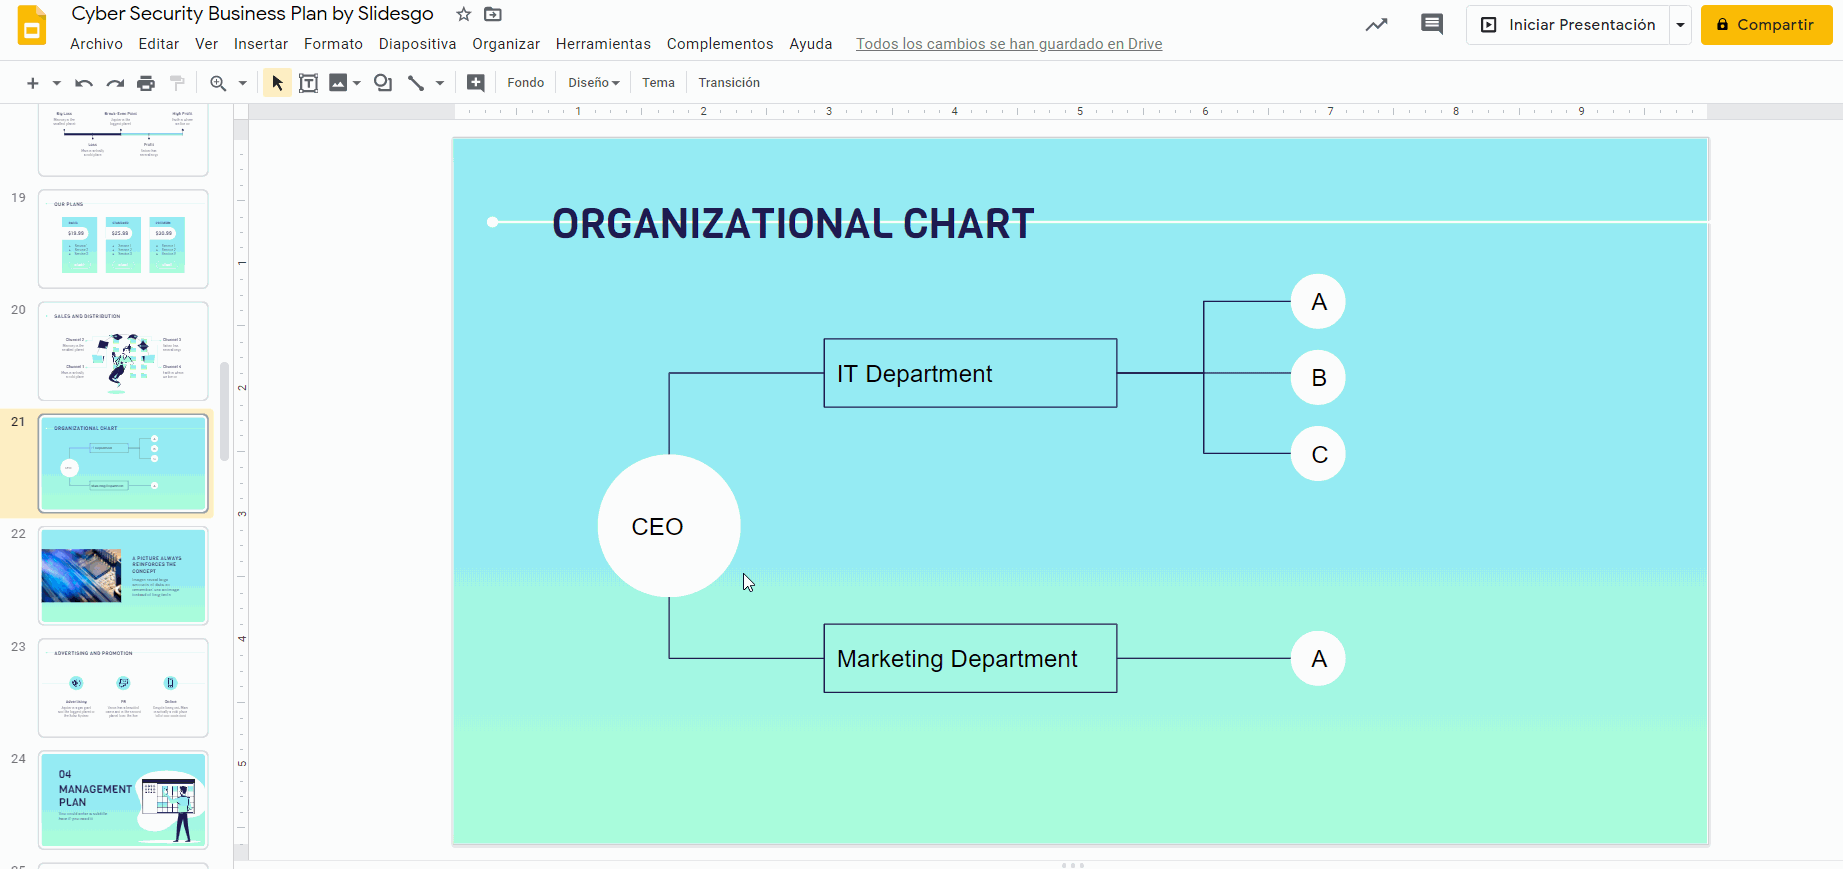Open the Diseño dropdown
The height and width of the screenshot is (869, 1843).
pyautogui.click(x=594, y=83)
